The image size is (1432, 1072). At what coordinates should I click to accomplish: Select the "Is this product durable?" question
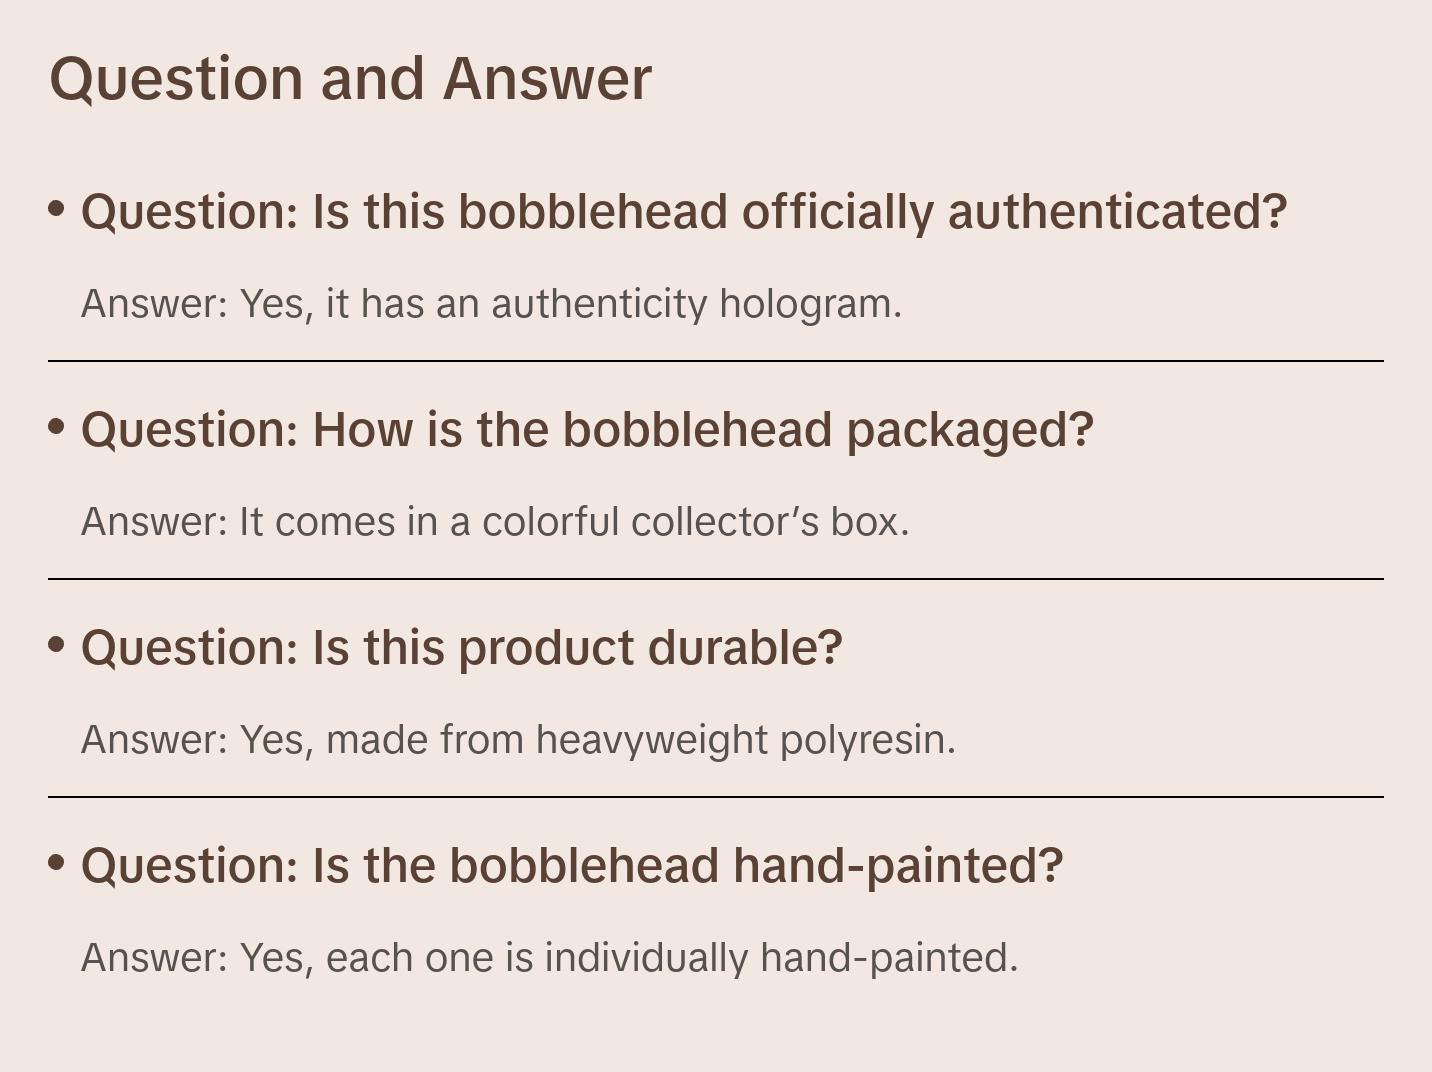click(461, 648)
